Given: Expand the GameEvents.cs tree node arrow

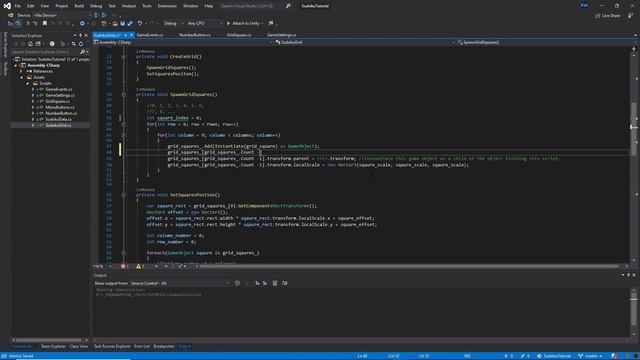Looking at the screenshot, I should point(33,89).
